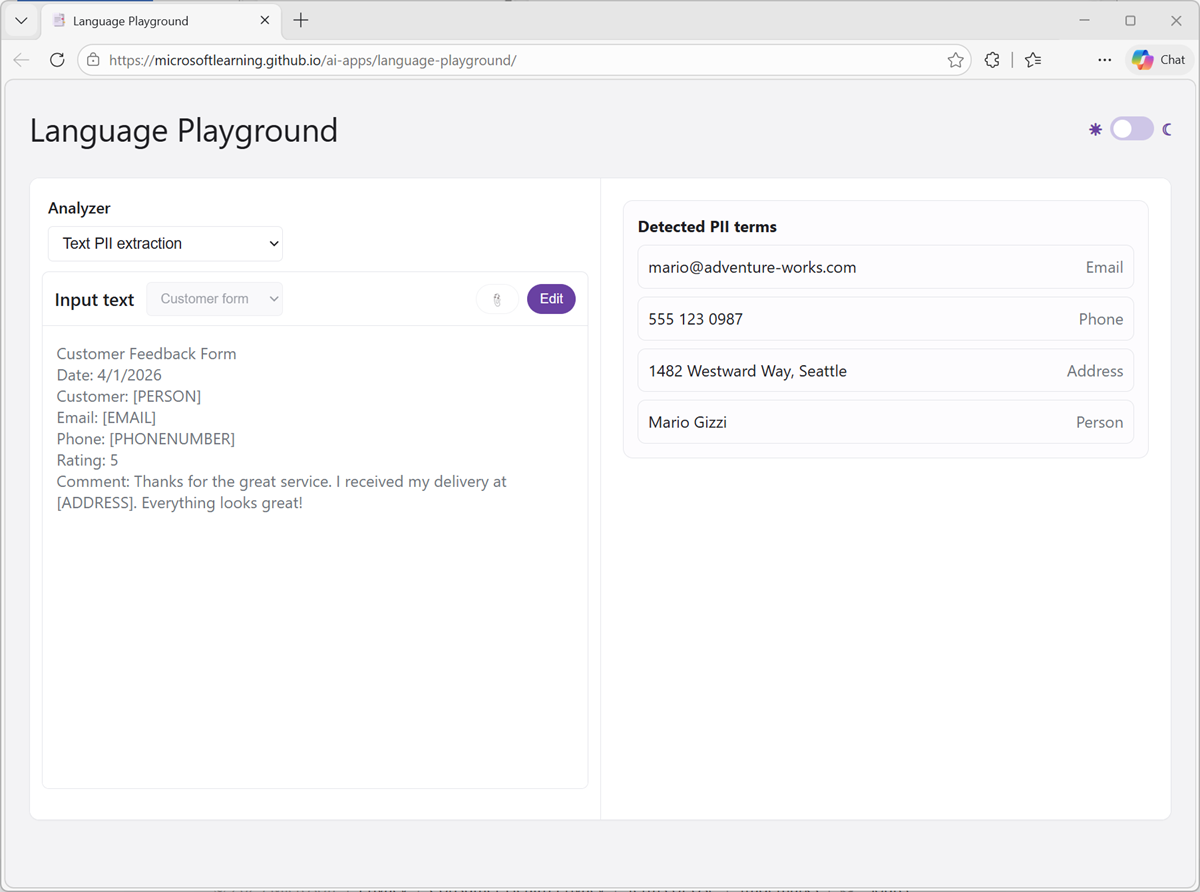Click the paperclip attachment icon
The height and width of the screenshot is (892, 1200).
click(x=497, y=299)
